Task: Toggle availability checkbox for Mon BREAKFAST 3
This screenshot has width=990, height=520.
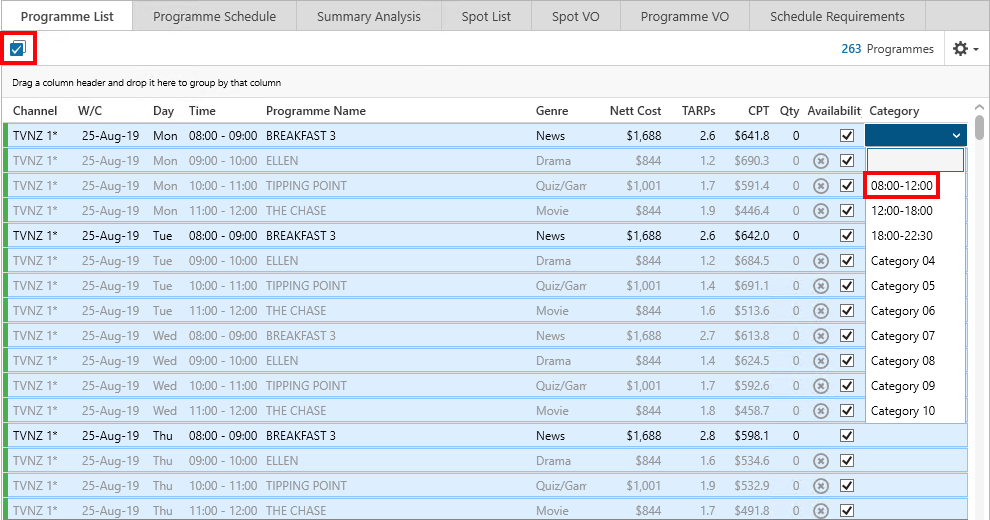Action: 847,136
